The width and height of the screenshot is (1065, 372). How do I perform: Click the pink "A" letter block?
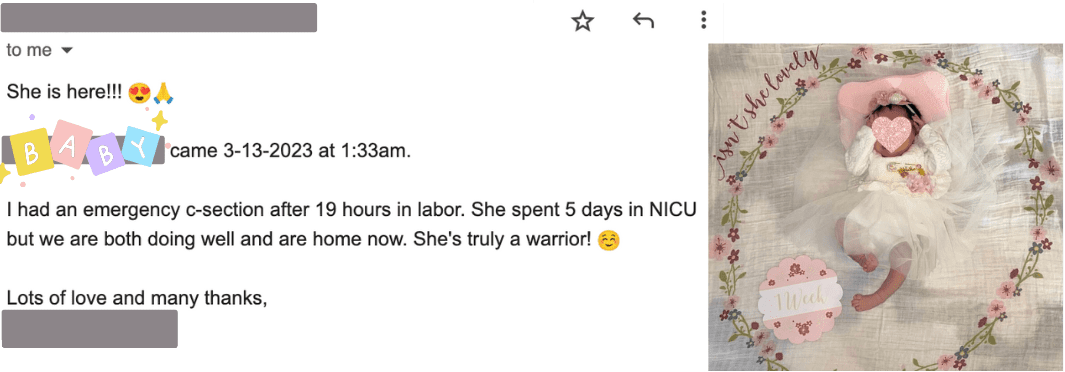pos(69,144)
